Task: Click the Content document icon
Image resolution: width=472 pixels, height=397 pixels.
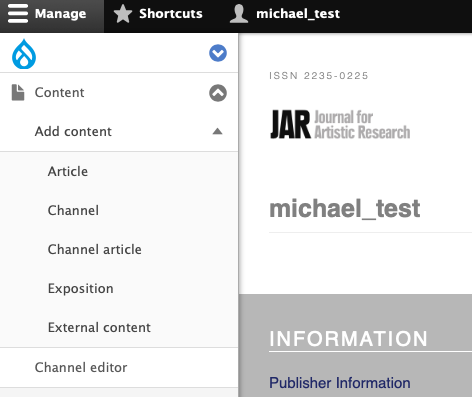Action: click(x=18, y=92)
